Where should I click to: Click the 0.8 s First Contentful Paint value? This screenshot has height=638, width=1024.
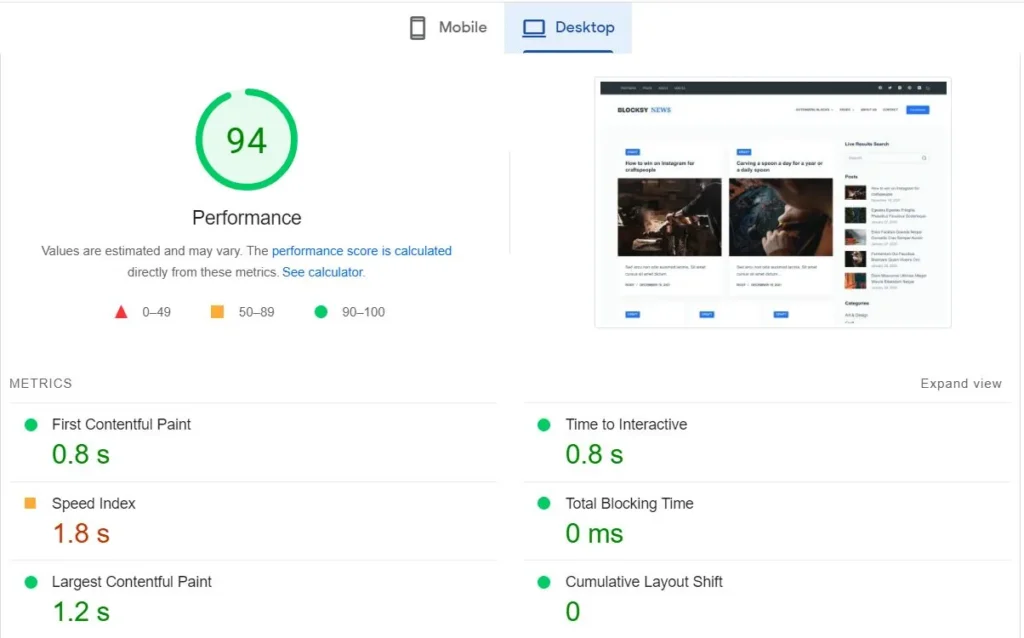[x=81, y=455]
